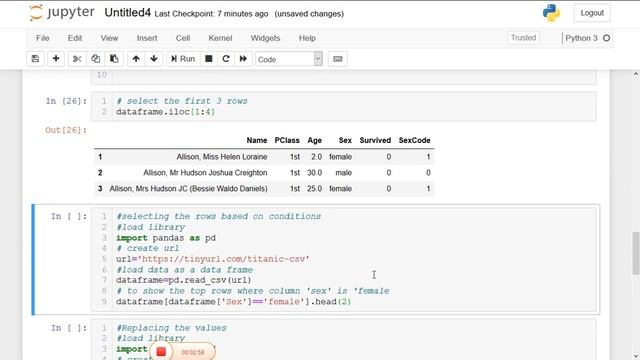Viewport: 640px width, 360px height.
Task: Click the Python 3 kernel name
Action: click(581, 38)
